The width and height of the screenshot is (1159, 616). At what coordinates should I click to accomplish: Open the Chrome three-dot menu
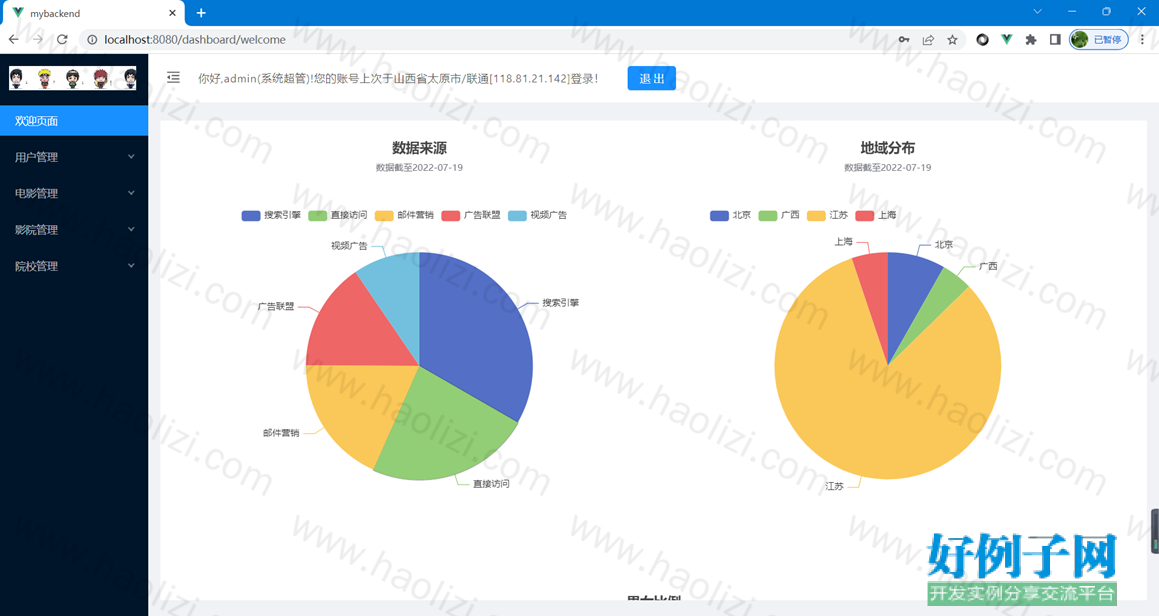pos(1142,40)
